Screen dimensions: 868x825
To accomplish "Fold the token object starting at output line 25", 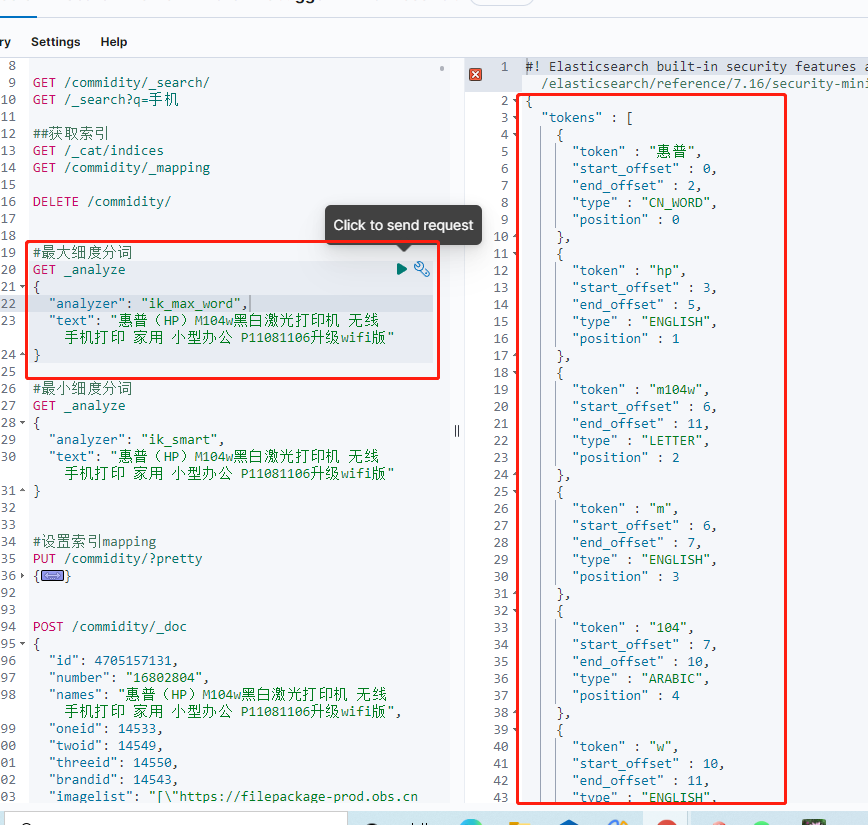I will [515, 492].
